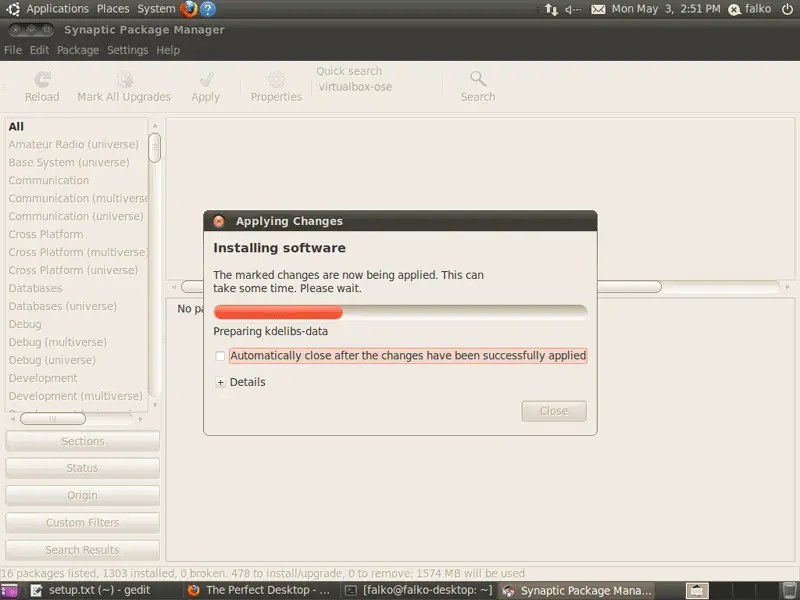Switch to falko@falko-desktop terminal window
800x600 pixels.
click(x=419, y=591)
